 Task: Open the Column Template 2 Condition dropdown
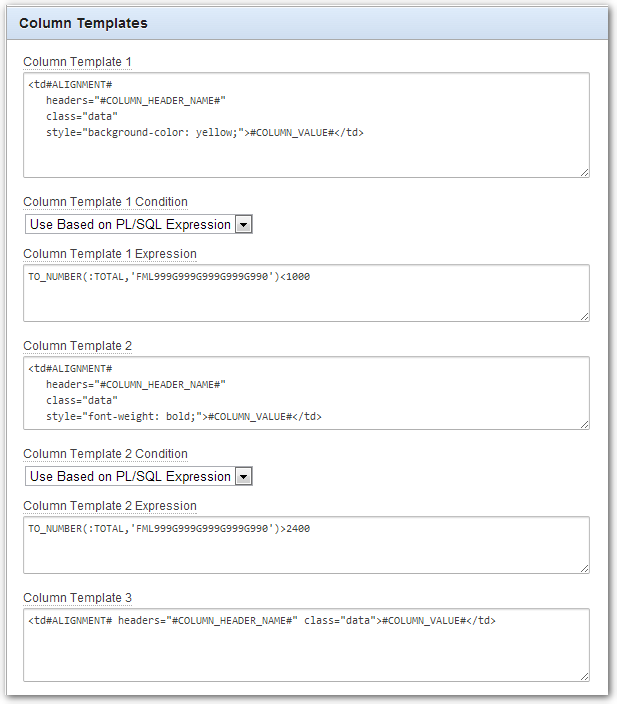tap(139, 476)
